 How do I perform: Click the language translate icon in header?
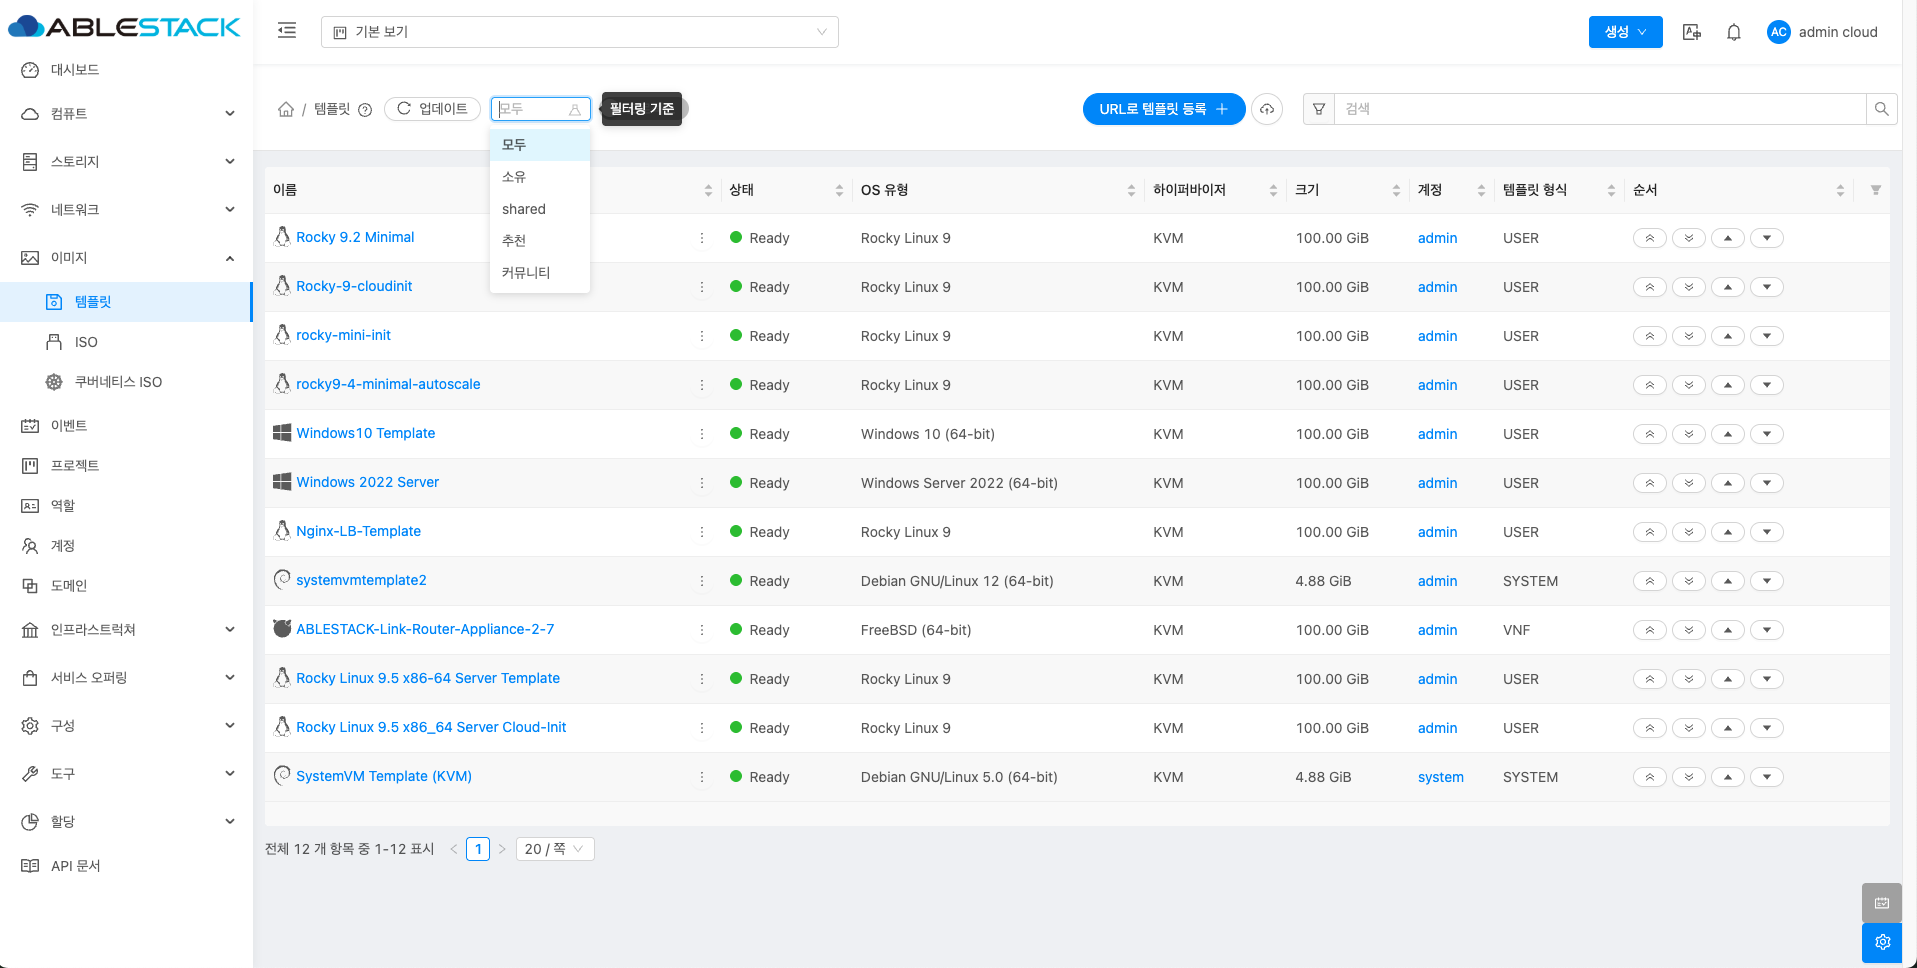[x=1691, y=32]
